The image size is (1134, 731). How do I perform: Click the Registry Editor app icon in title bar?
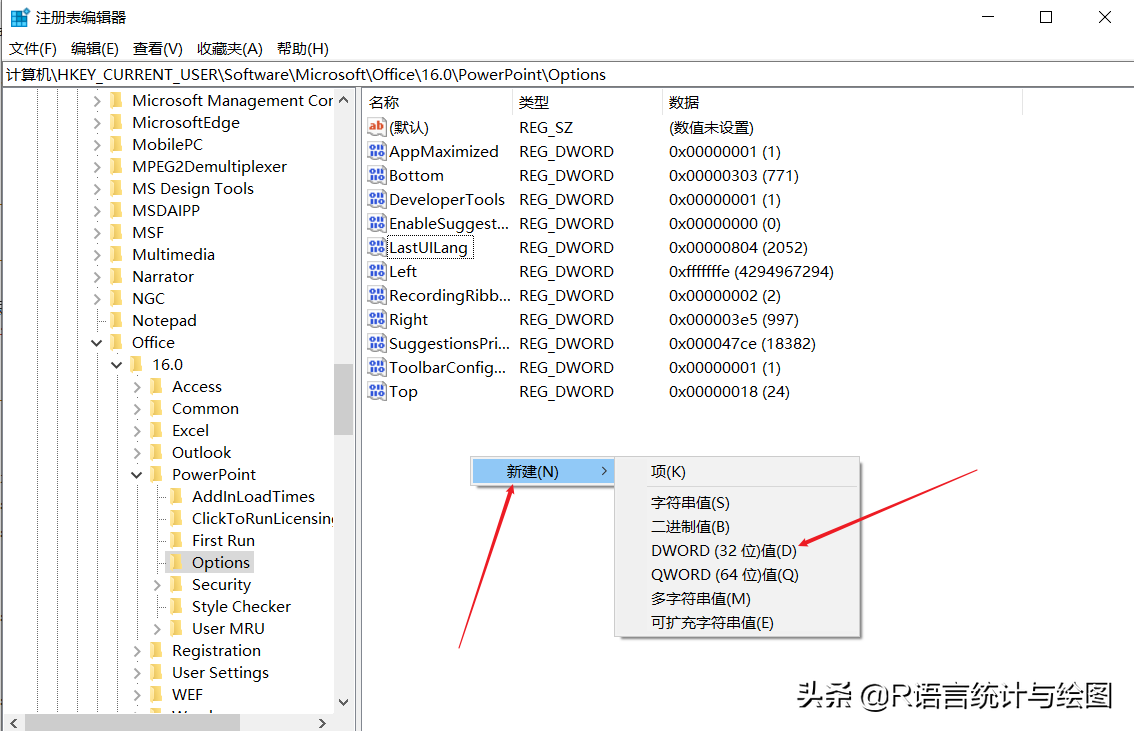20,17
